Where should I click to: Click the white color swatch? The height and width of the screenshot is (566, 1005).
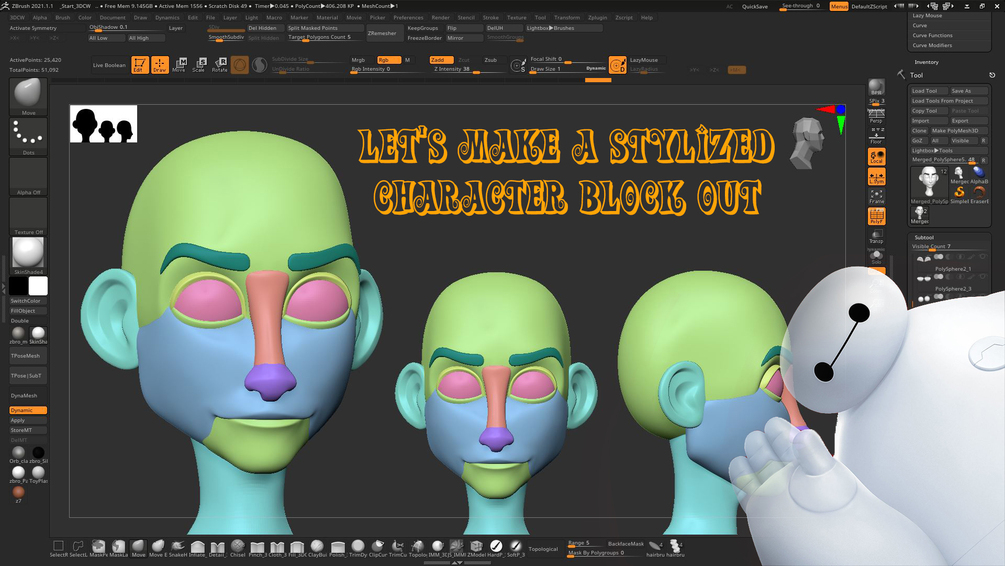[38, 286]
